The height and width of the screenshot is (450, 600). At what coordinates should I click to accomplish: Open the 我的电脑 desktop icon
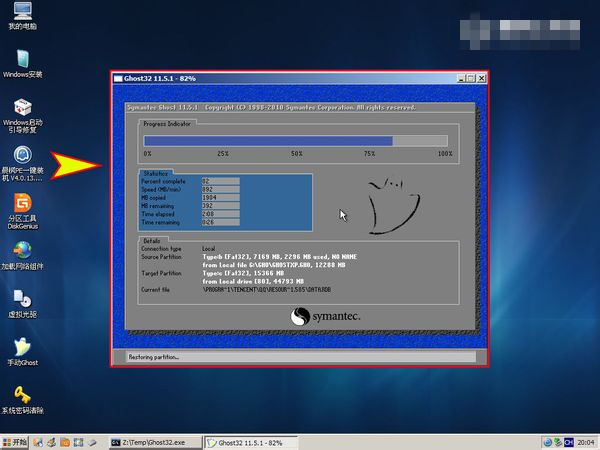(21, 13)
